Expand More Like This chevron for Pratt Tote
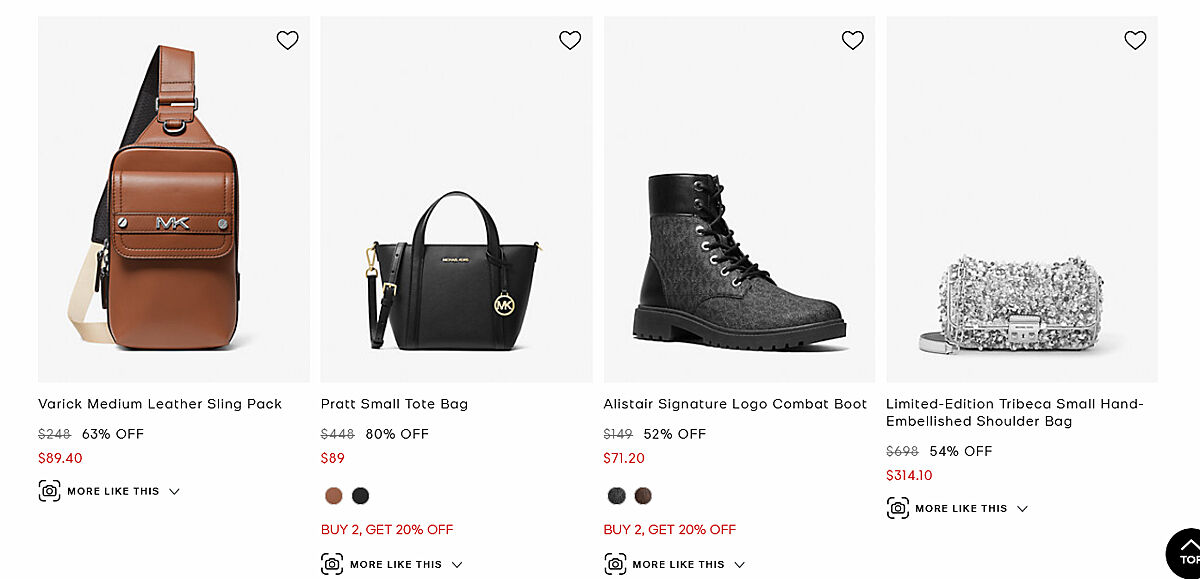 coord(457,565)
